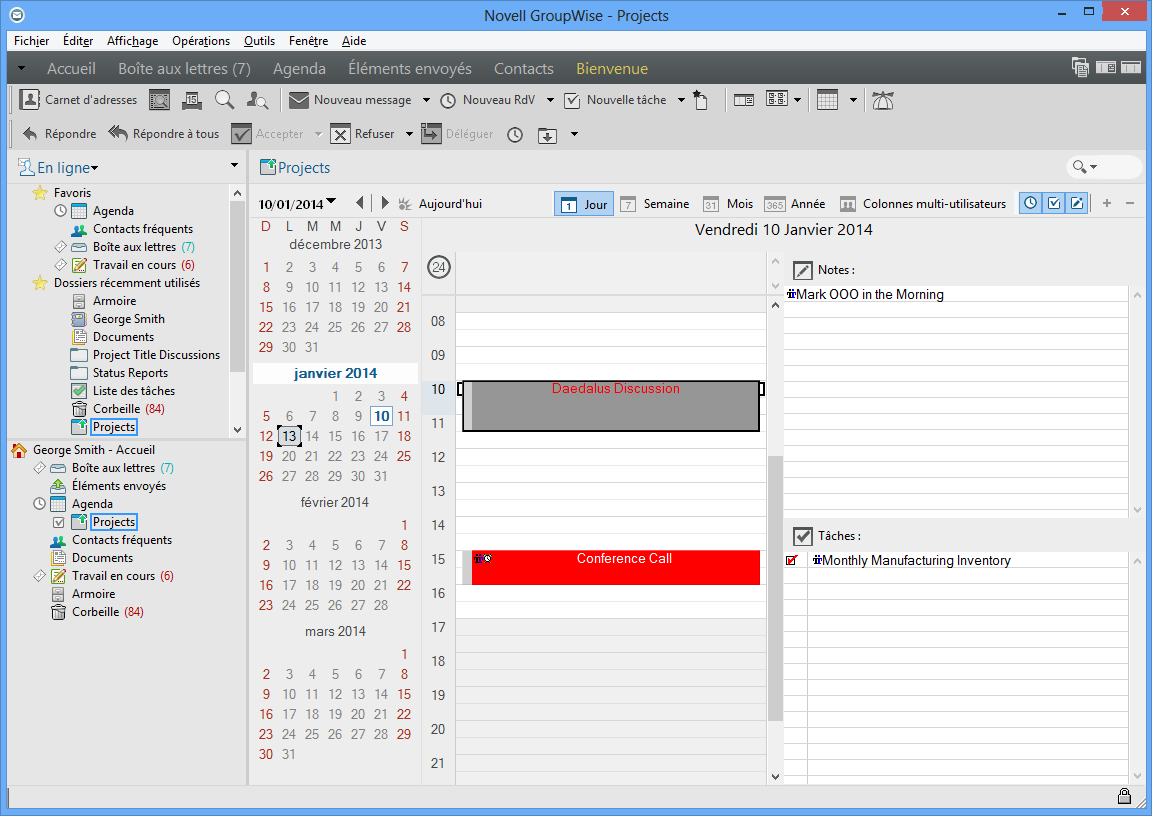Select the gray Daedalus Discussion appointment
Image resolution: width=1152 pixels, height=816 pixels.
click(611, 405)
